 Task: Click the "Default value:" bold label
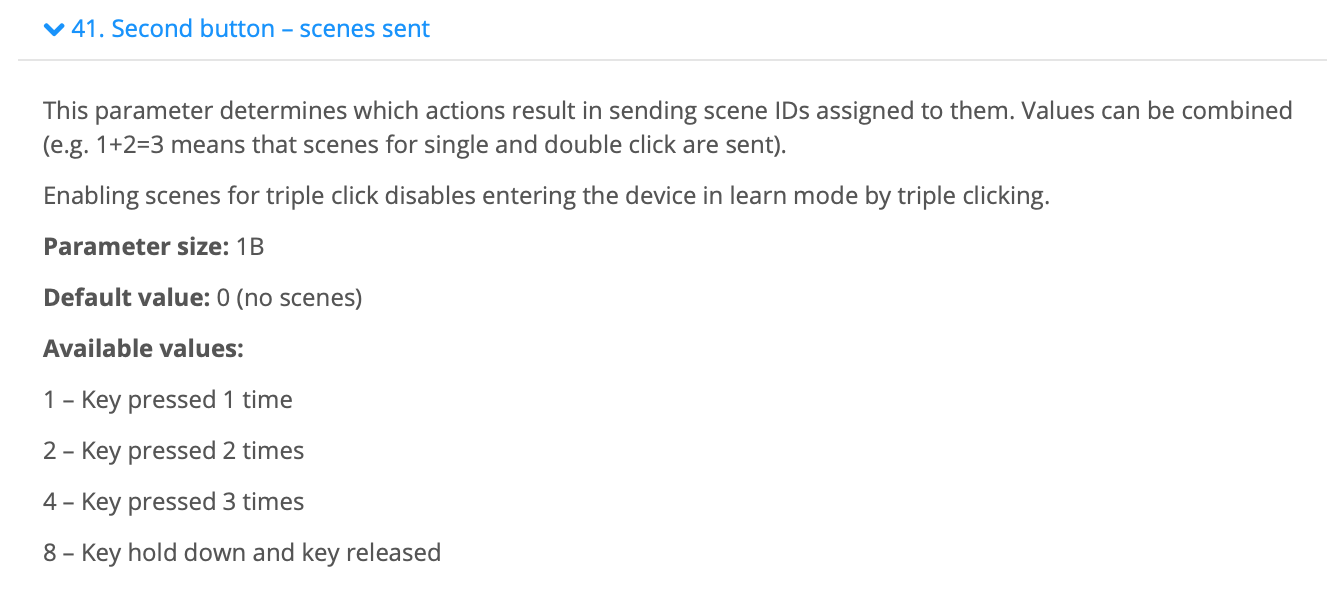(x=127, y=297)
